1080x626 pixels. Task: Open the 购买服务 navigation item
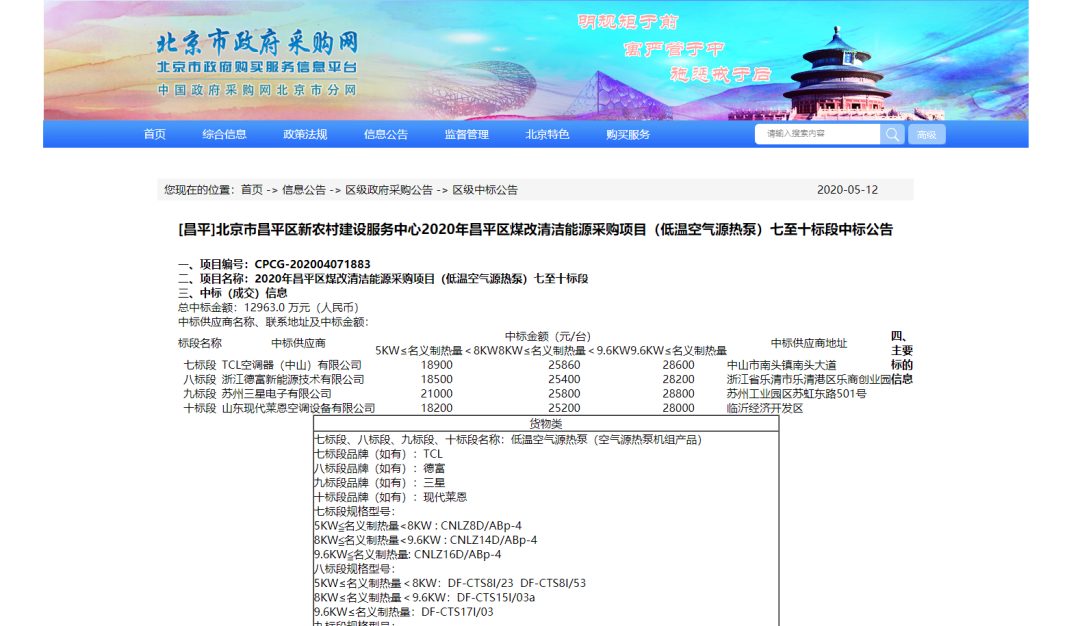pos(628,135)
